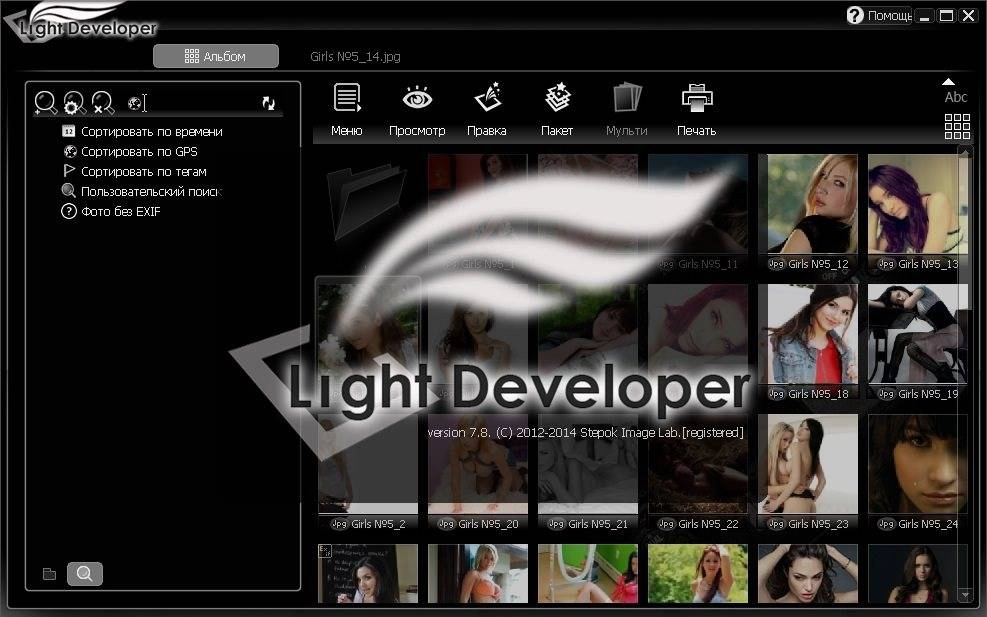Click the Girls №5_11 file name label
Screen dimensions: 987x617
click(x=708, y=264)
